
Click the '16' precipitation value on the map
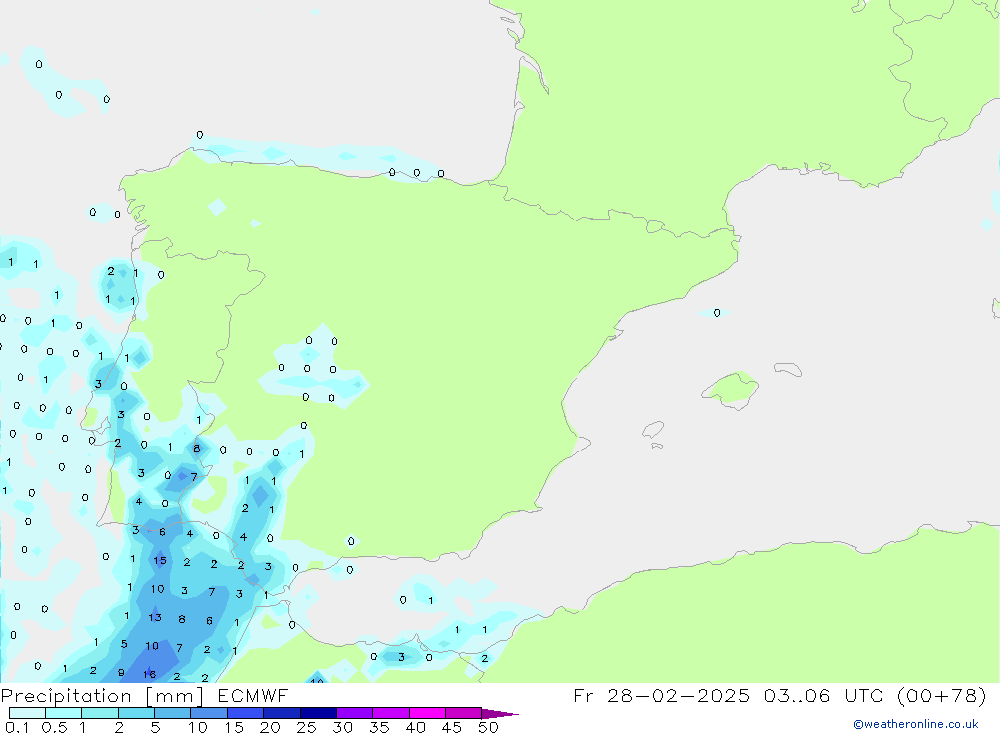149,674
